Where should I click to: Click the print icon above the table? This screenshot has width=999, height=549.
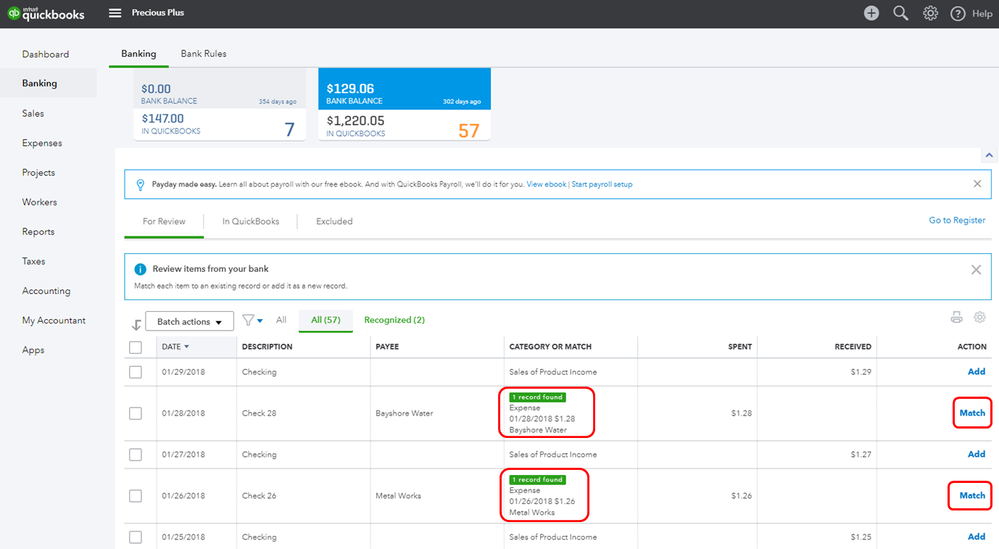[x=956, y=317]
